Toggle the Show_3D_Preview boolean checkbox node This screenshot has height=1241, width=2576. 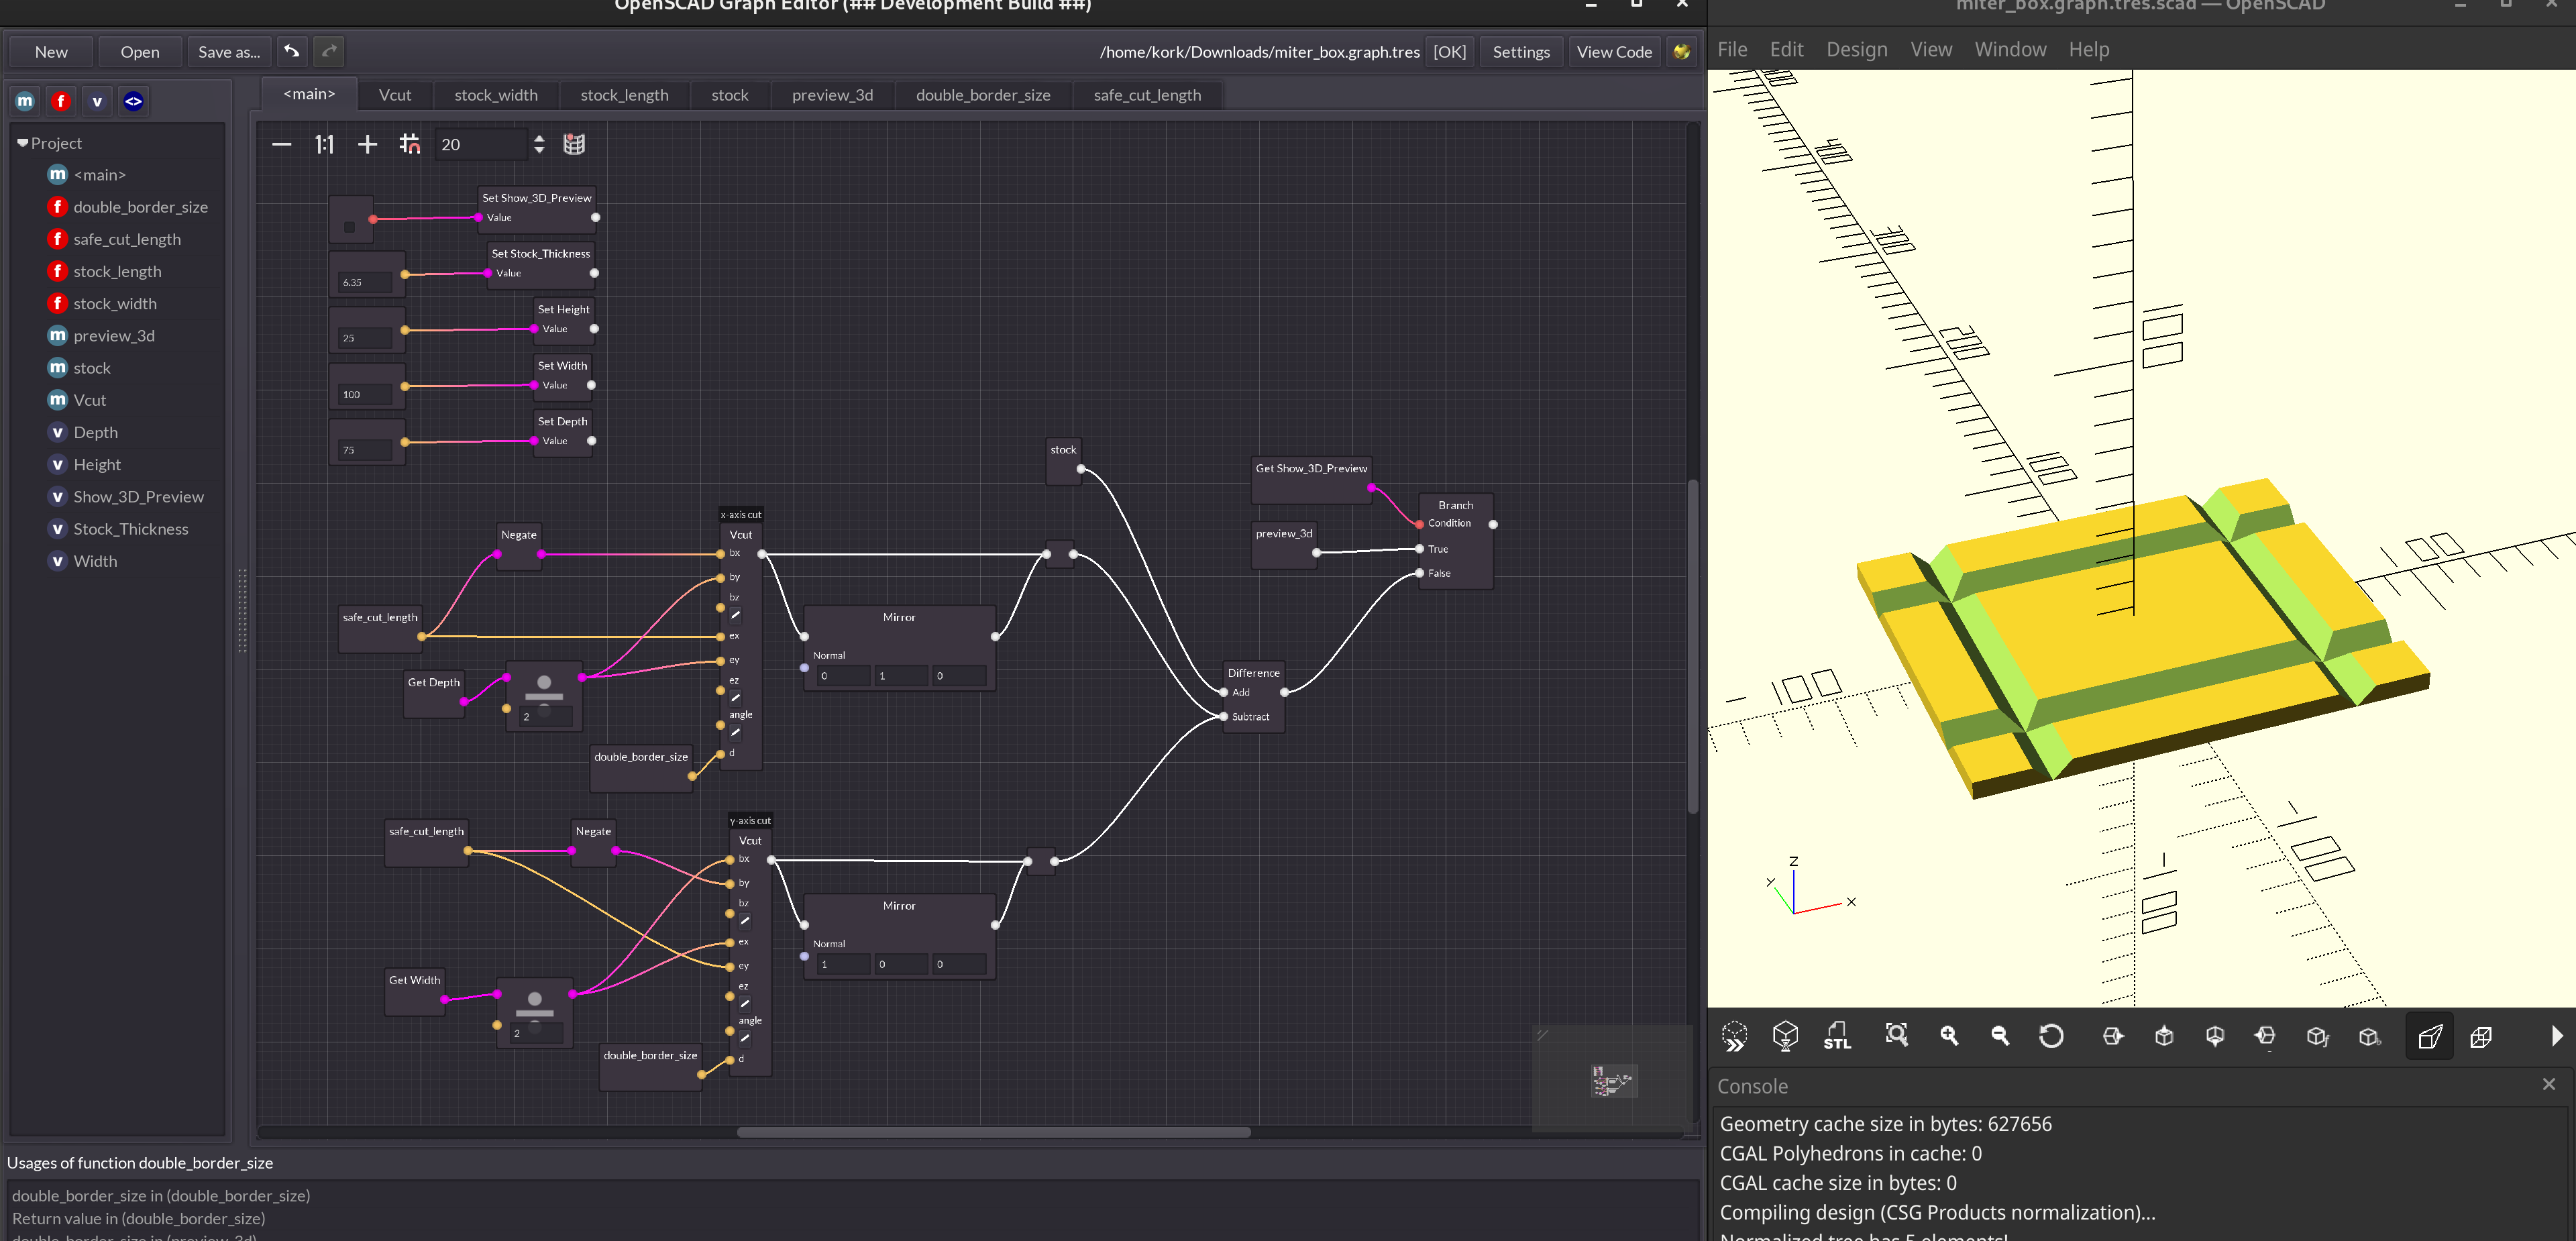pyautogui.click(x=349, y=227)
